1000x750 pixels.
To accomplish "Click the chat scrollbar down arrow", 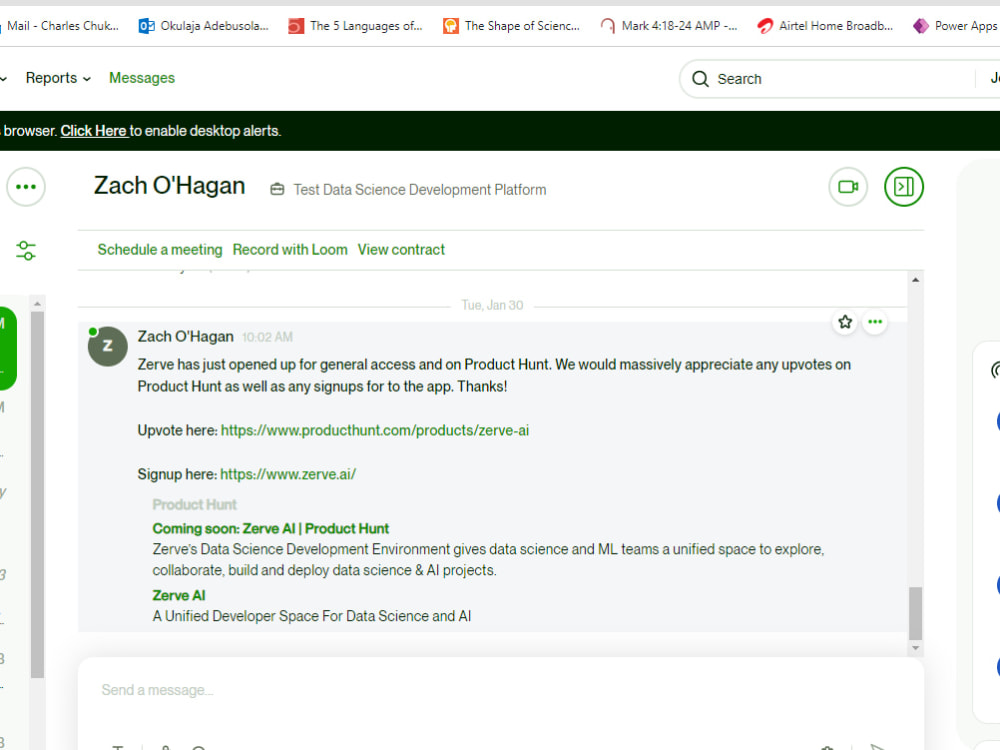I will tap(915, 648).
